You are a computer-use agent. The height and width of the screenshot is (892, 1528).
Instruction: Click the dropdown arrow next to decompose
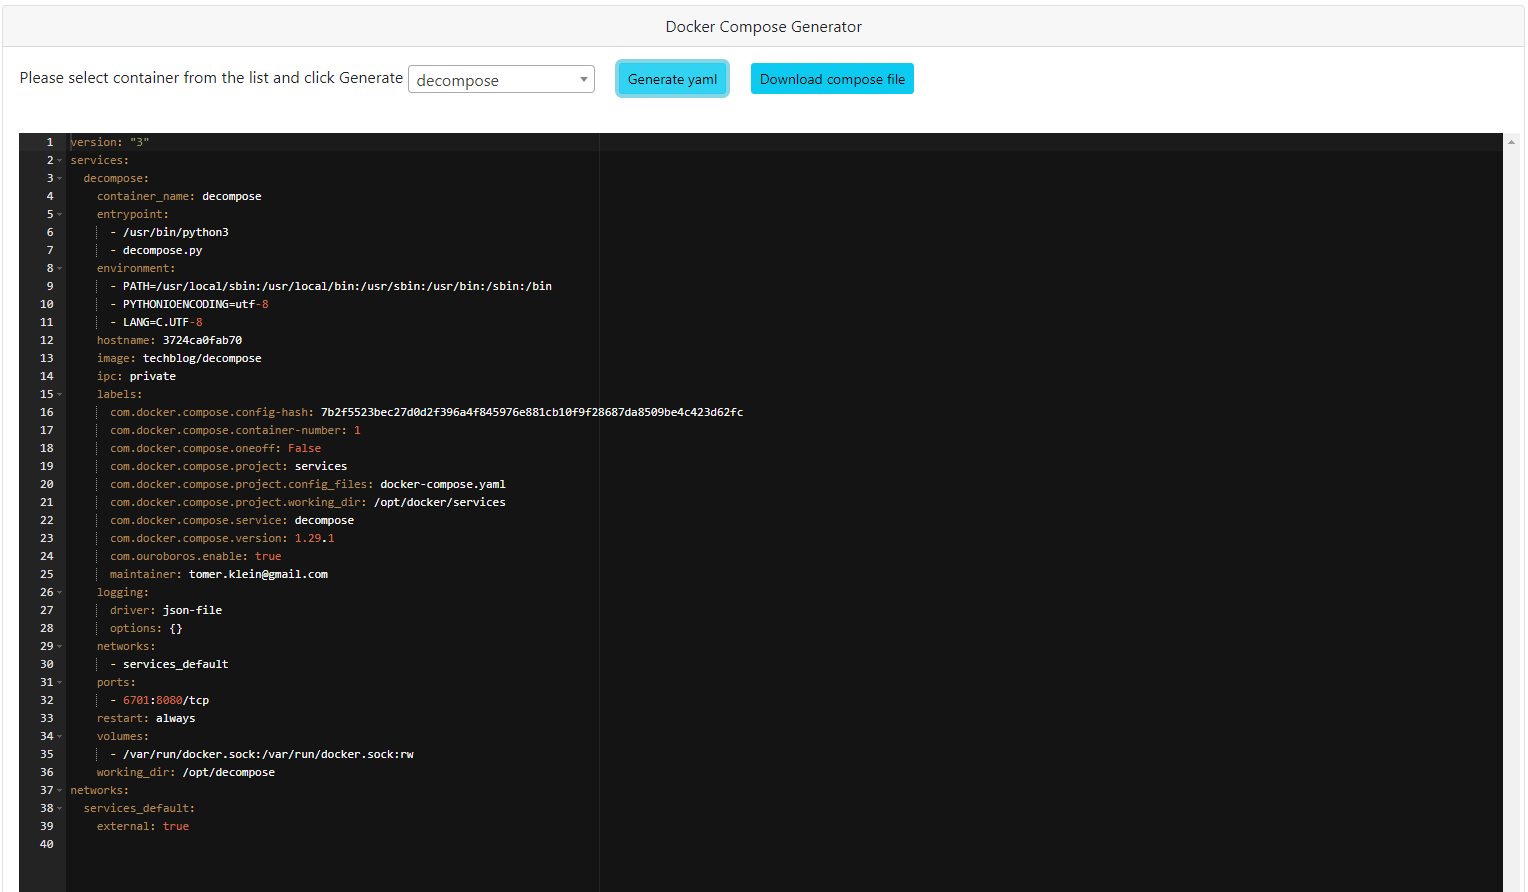pyautogui.click(x=583, y=78)
